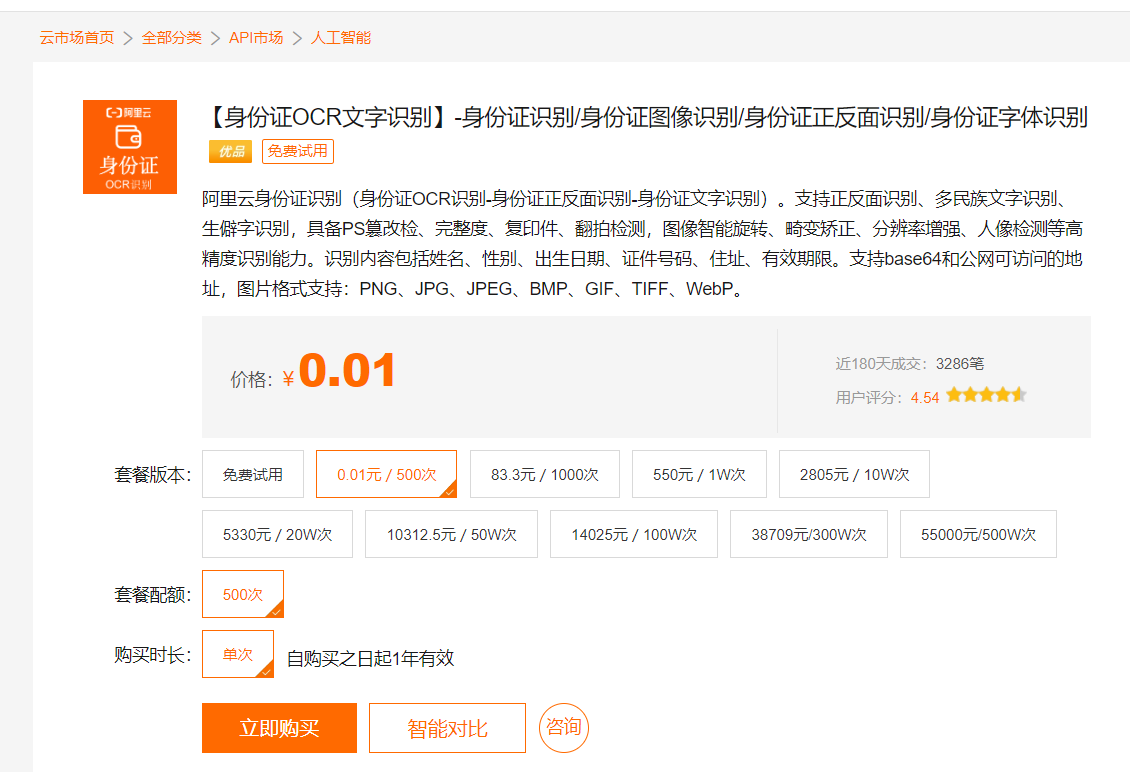Choose the 38709元/300W次 package

pos(809,534)
